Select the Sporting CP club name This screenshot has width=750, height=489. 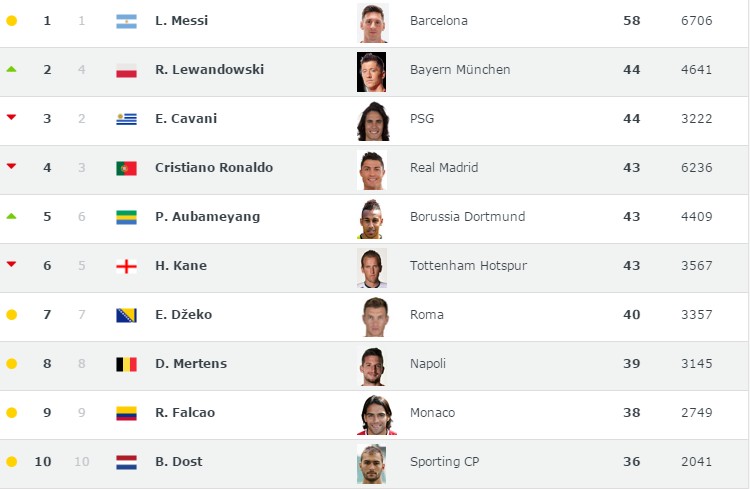(x=444, y=462)
